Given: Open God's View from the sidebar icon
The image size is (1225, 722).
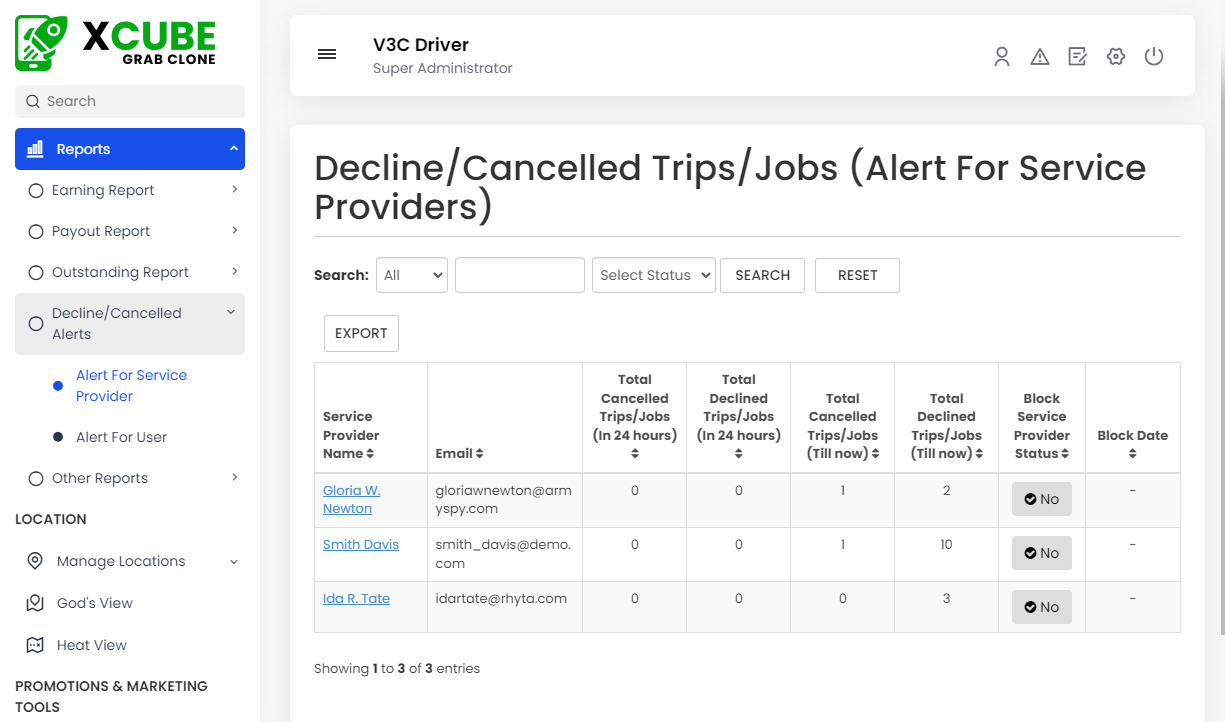Looking at the screenshot, I should click(37, 603).
